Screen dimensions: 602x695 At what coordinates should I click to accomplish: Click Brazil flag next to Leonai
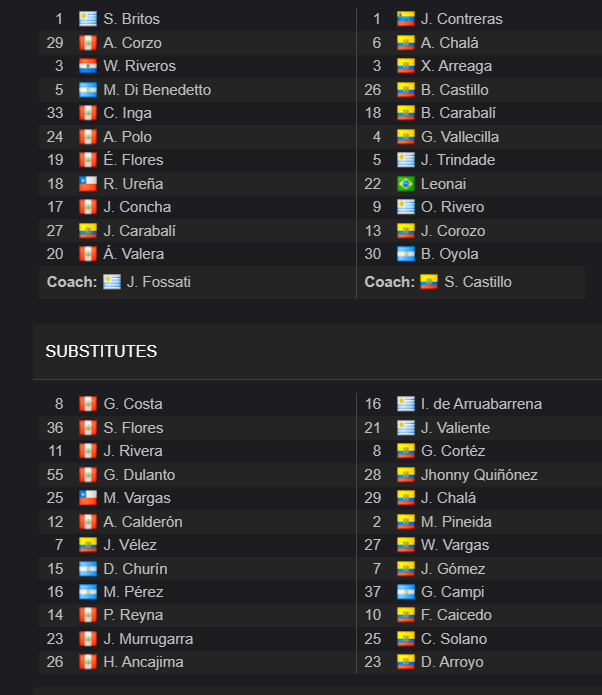click(x=406, y=184)
